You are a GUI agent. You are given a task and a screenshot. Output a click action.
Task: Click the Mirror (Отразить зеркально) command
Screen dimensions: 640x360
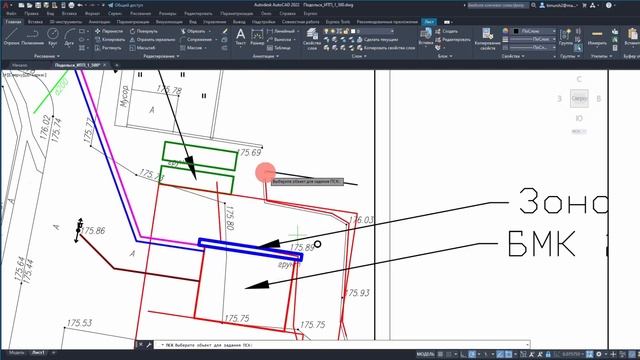(152, 40)
